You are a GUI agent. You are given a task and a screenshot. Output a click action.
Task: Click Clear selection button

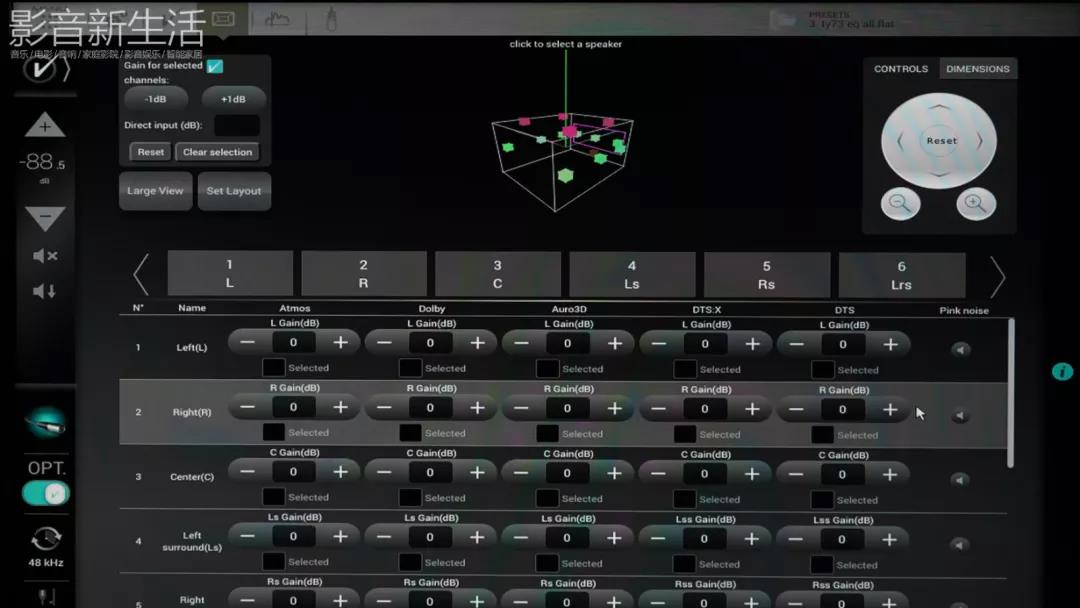(x=218, y=152)
